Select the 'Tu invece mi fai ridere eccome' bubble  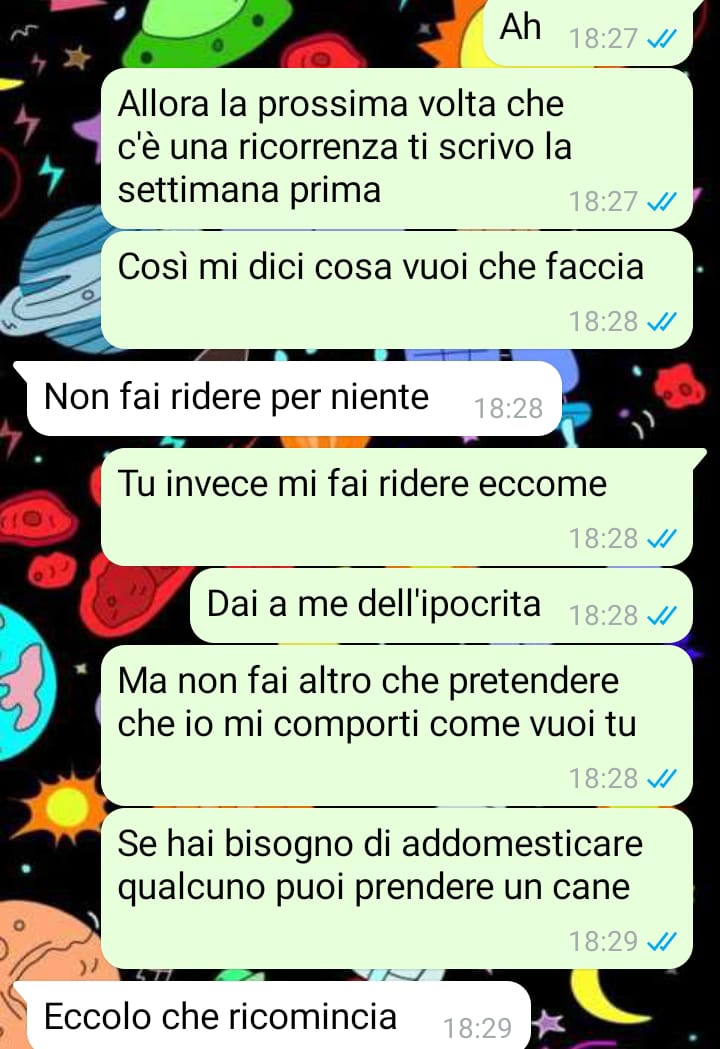pos(396,507)
